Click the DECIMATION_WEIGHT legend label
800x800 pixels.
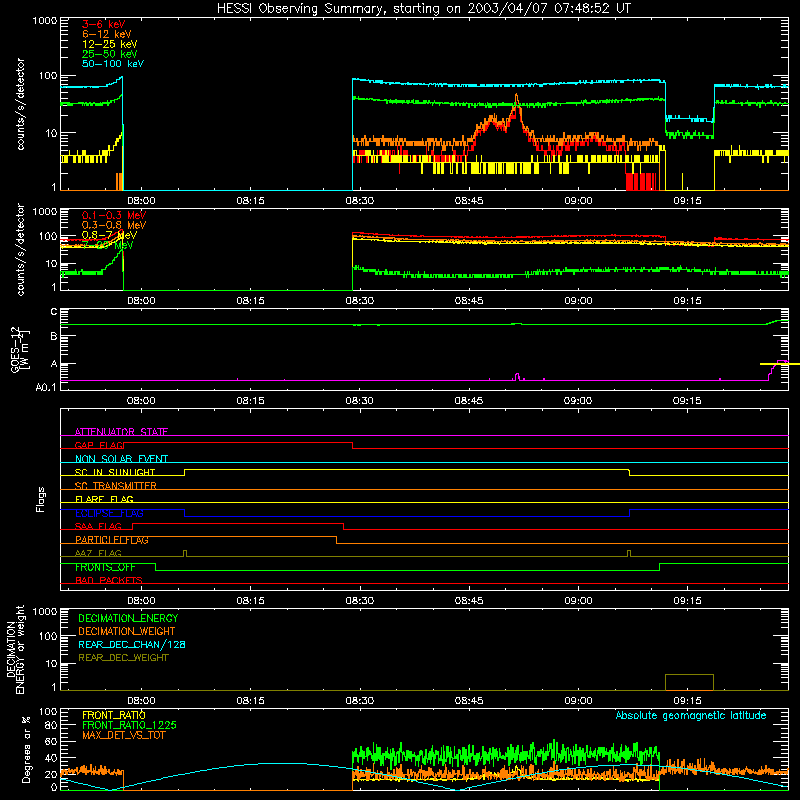tap(127, 631)
